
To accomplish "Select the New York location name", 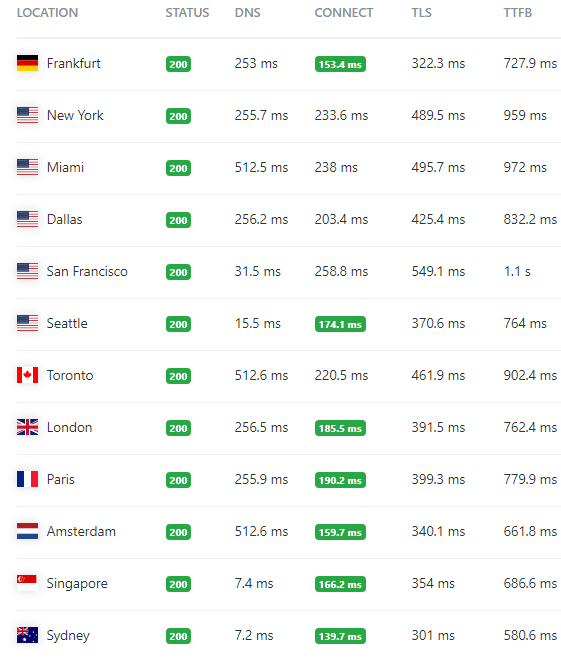I will 75,116.
